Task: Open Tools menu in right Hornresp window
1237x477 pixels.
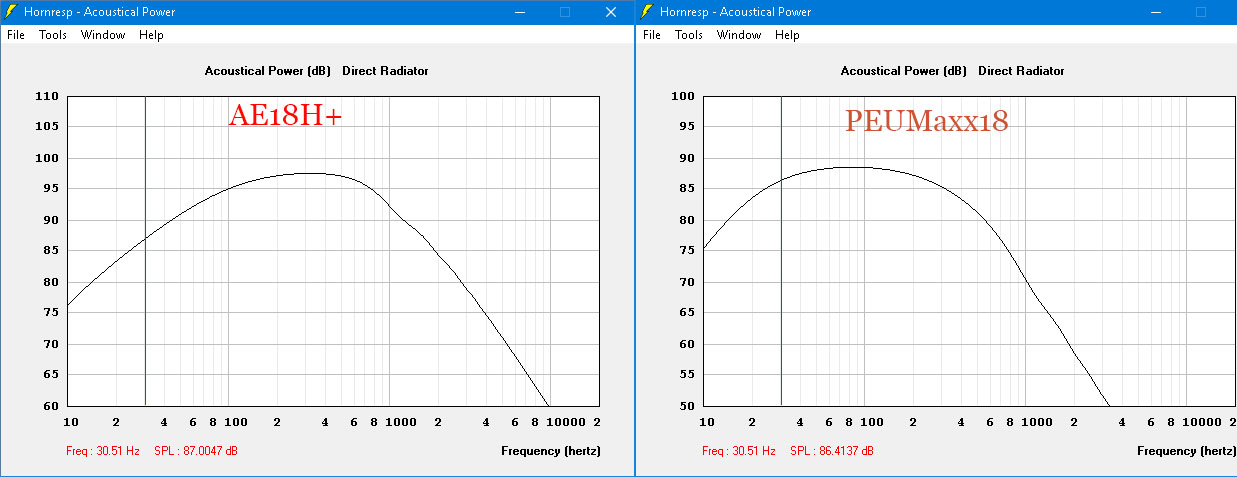Action: pos(689,35)
